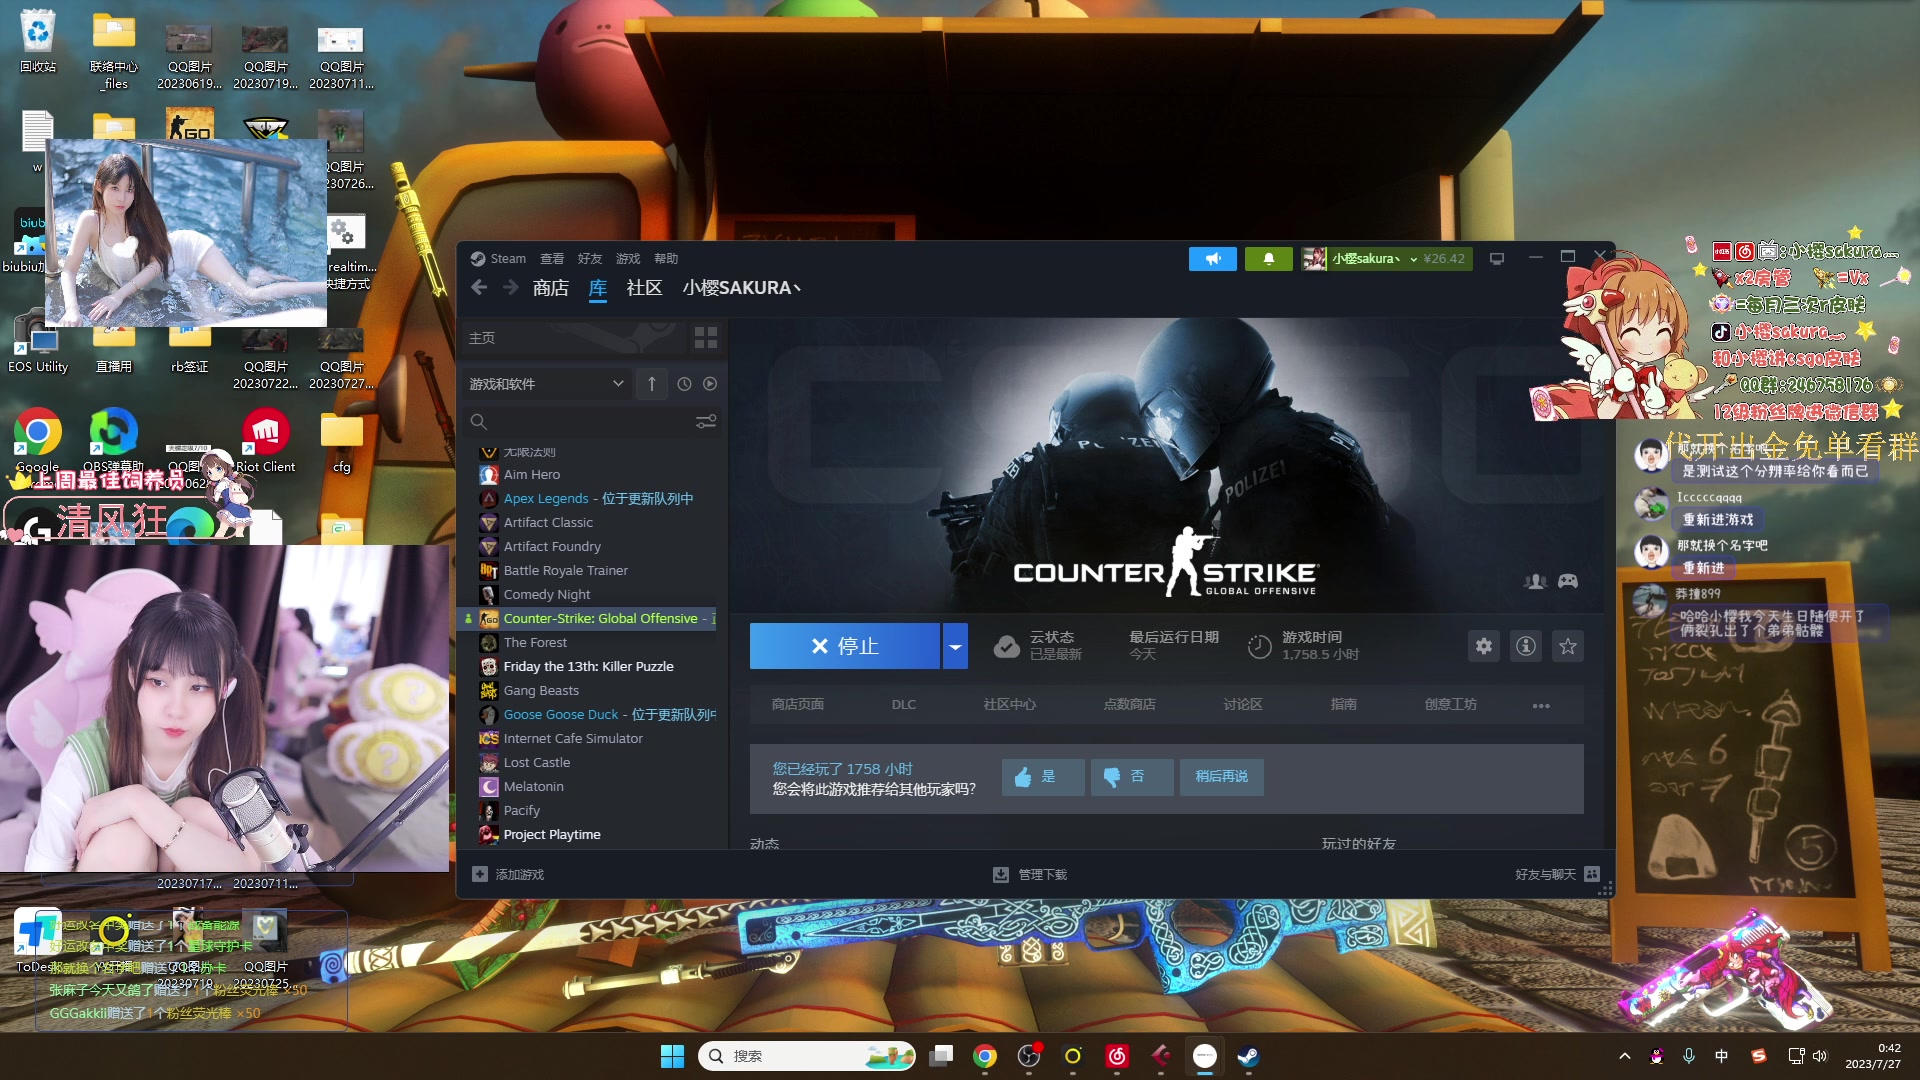The image size is (1920, 1080).
Task: Switch library to grid collections view
Action: click(x=706, y=338)
